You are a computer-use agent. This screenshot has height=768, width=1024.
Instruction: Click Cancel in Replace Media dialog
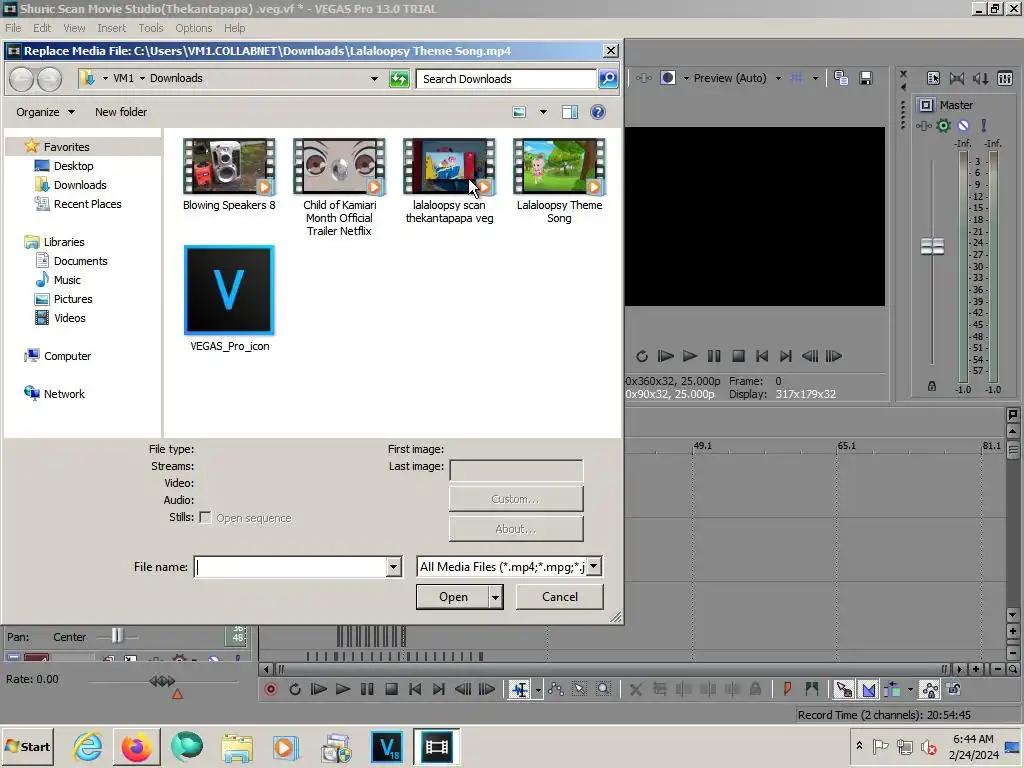[x=560, y=597]
